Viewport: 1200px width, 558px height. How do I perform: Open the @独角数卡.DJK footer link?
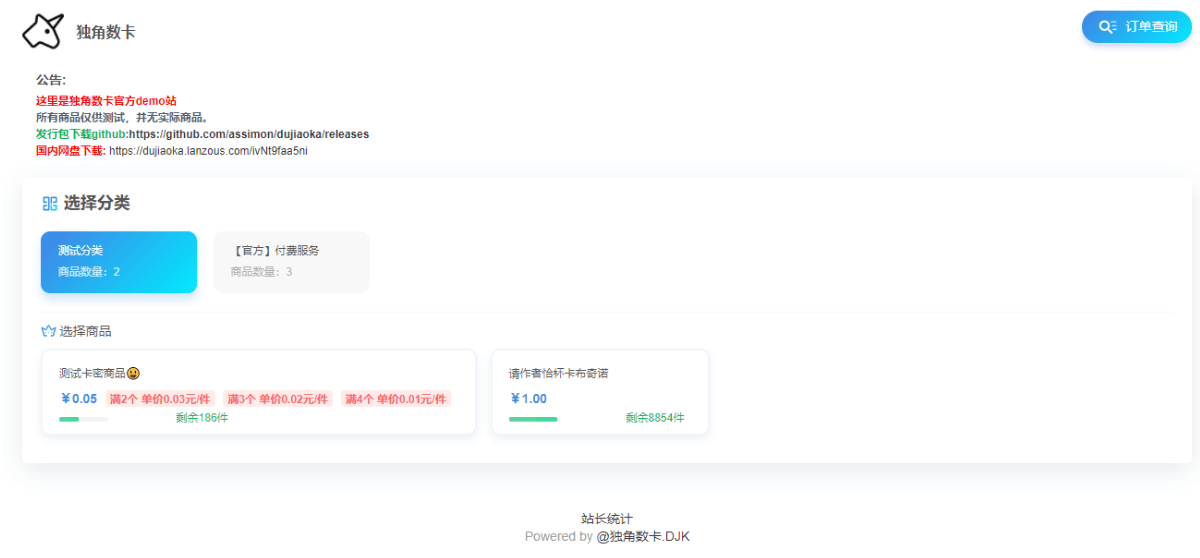pos(643,536)
